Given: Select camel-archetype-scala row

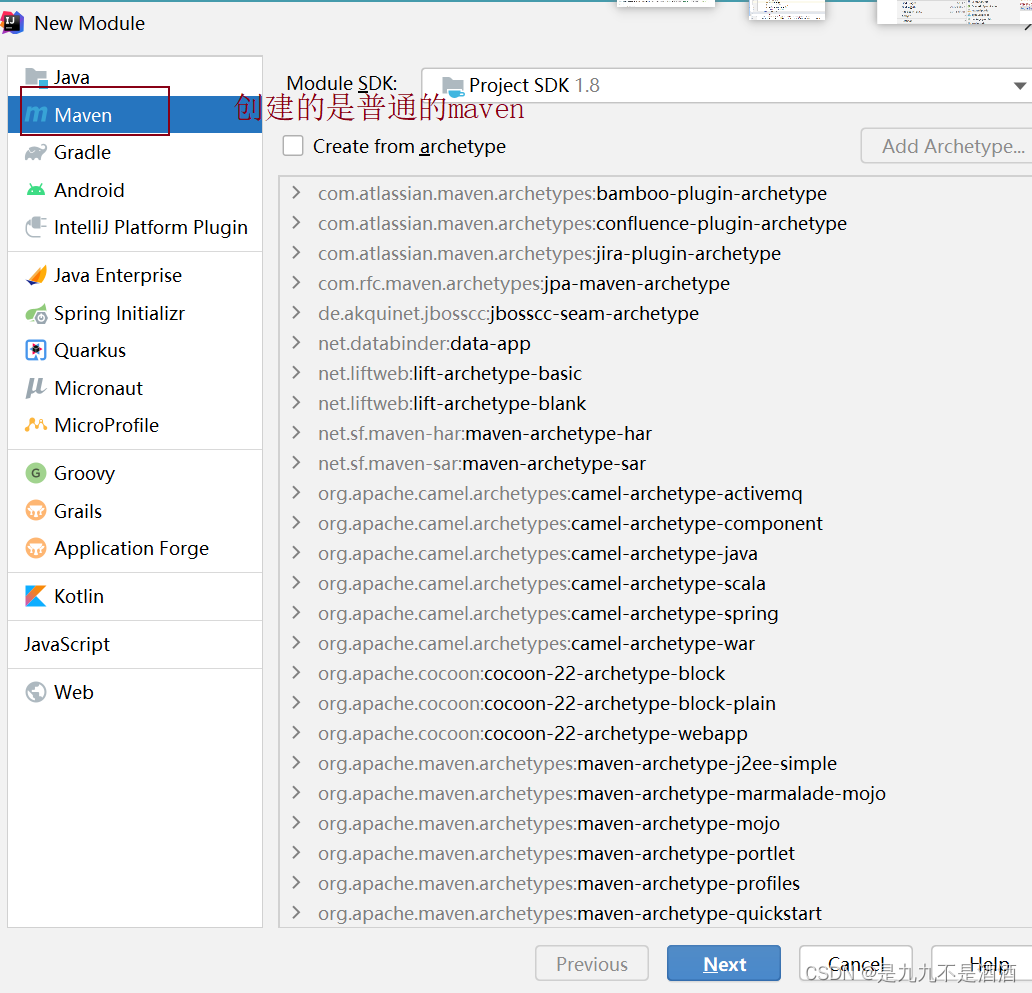Looking at the screenshot, I should pos(656,583).
